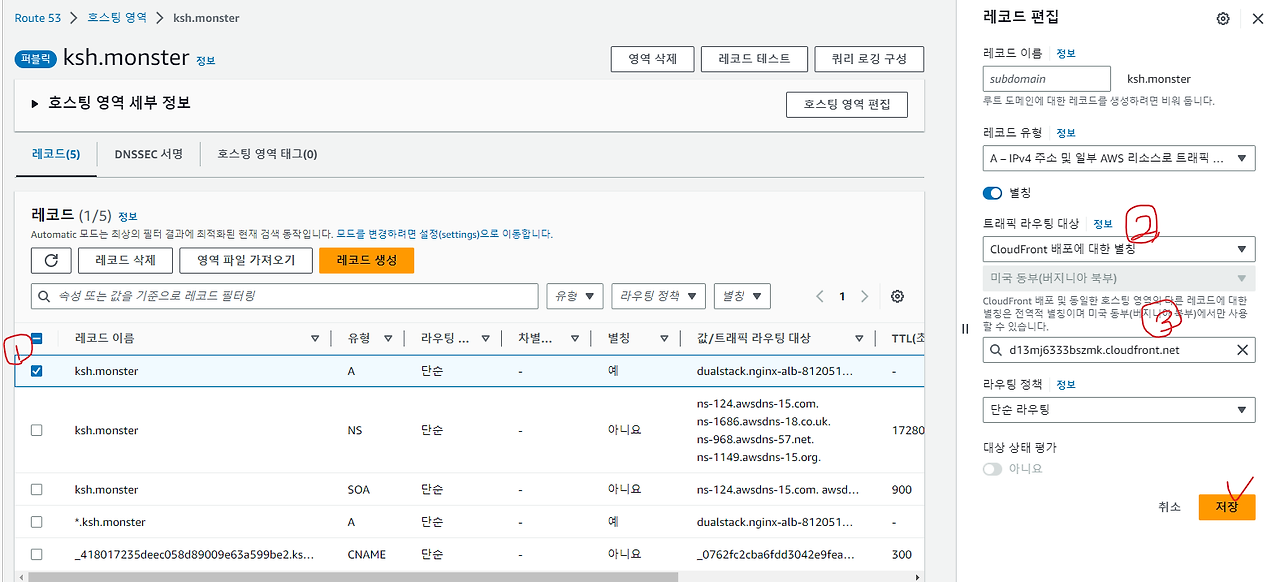
Task: Open Route 53 breadcrumb link
Action: pos(38,18)
